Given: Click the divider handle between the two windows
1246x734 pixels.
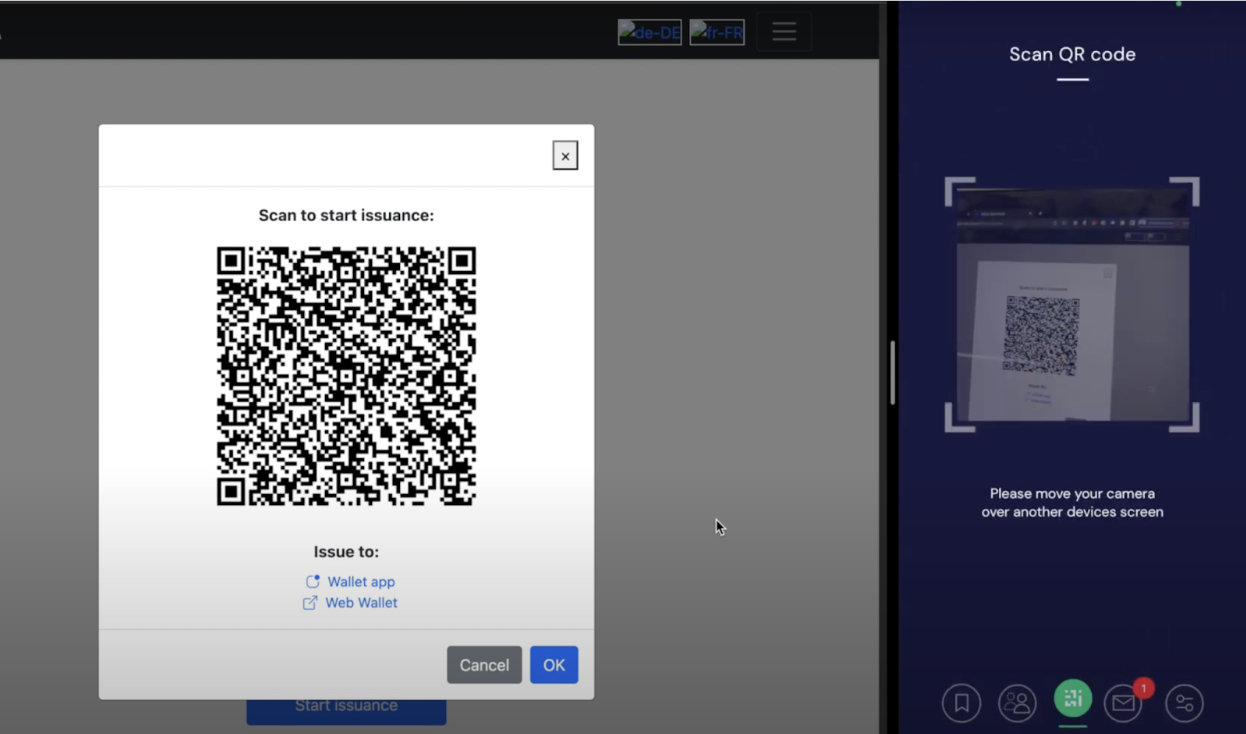Looking at the screenshot, I should pos(892,373).
